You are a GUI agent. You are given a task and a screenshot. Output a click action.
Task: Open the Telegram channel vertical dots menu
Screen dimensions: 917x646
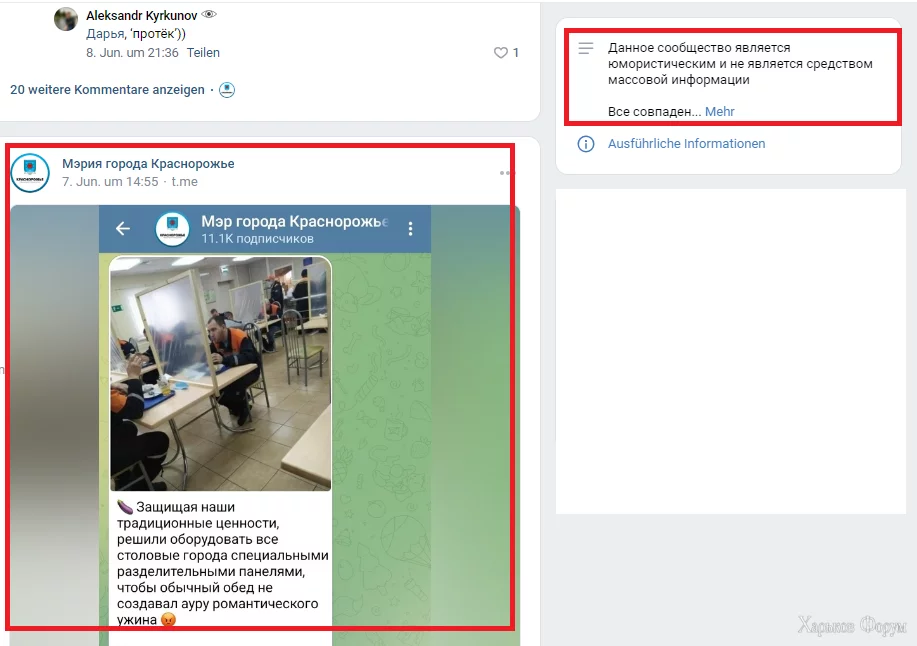[x=411, y=229]
